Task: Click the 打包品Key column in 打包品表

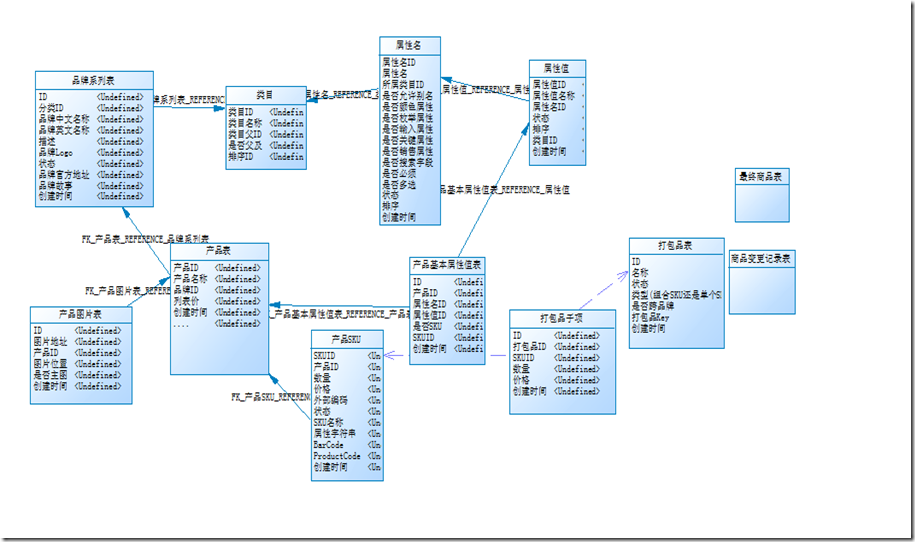Action: [650, 317]
